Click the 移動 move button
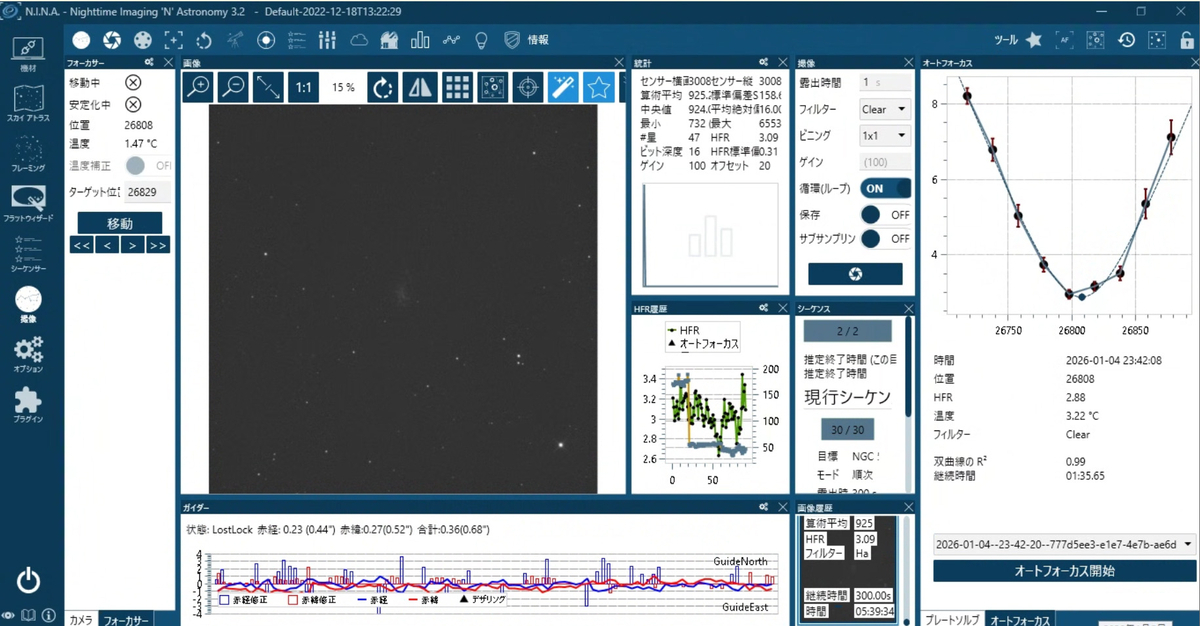 tap(120, 224)
